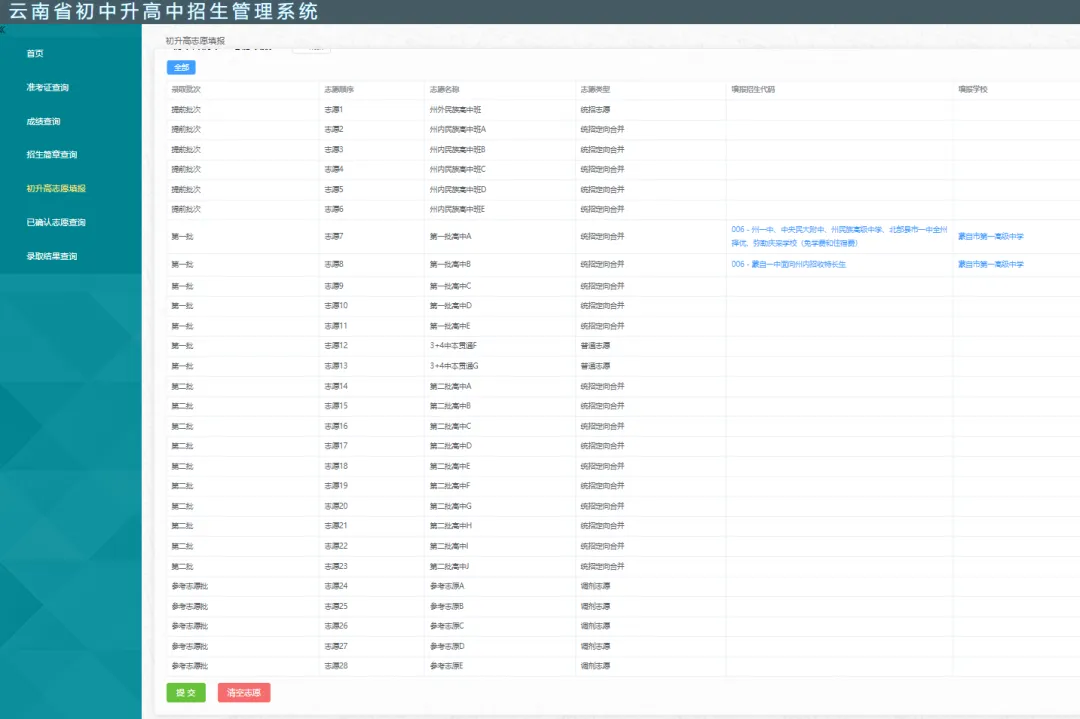Select the 志愿1 州外民族高中班 row

click(x=623, y=110)
